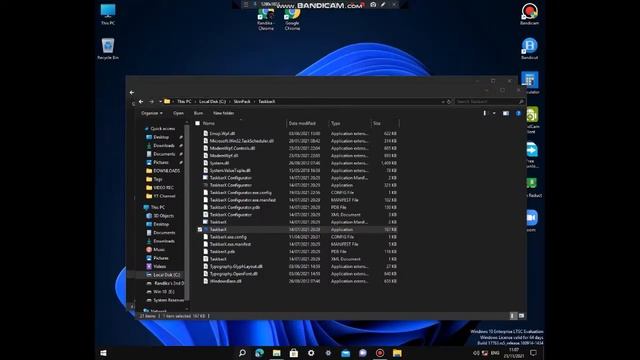Click the navigation pane vertical scrollbar

tap(187, 212)
